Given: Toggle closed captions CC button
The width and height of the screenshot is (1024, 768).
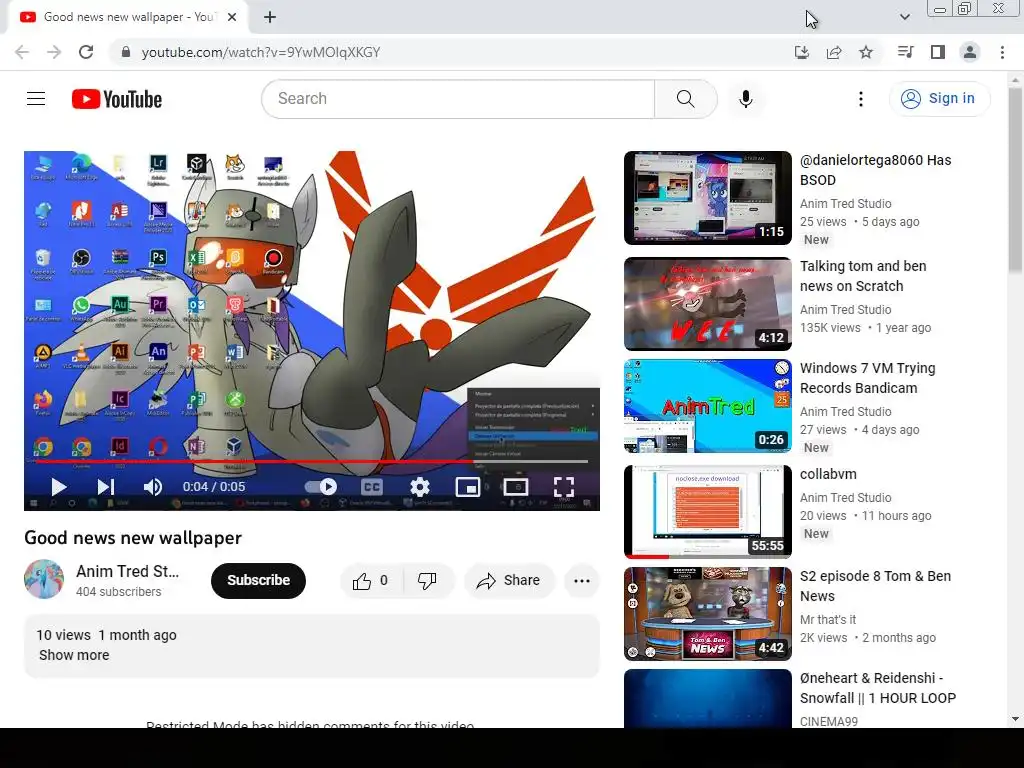Looking at the screenshot, I should pos(372,487).
